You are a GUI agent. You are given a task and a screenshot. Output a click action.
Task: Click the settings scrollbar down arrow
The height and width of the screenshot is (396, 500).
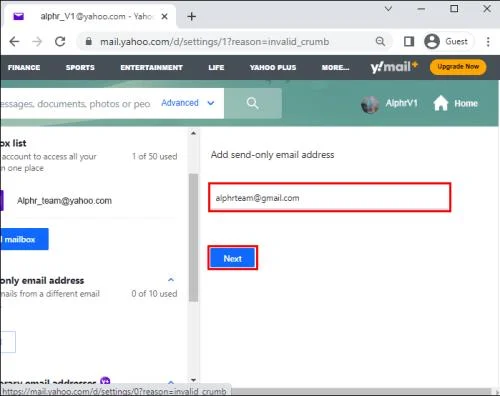pyautogui.click(x=193, y=380)
